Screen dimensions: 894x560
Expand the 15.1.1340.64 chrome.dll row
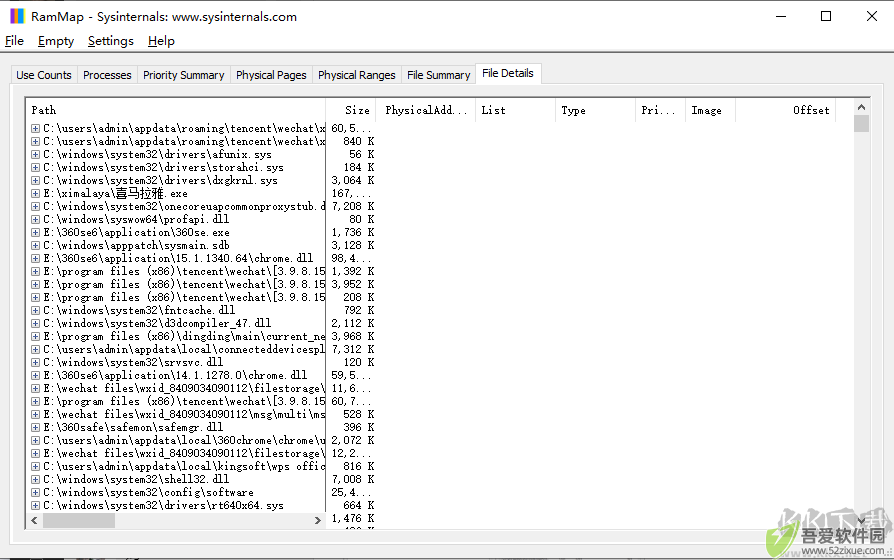pyautogui.click(x=35, y=258)
